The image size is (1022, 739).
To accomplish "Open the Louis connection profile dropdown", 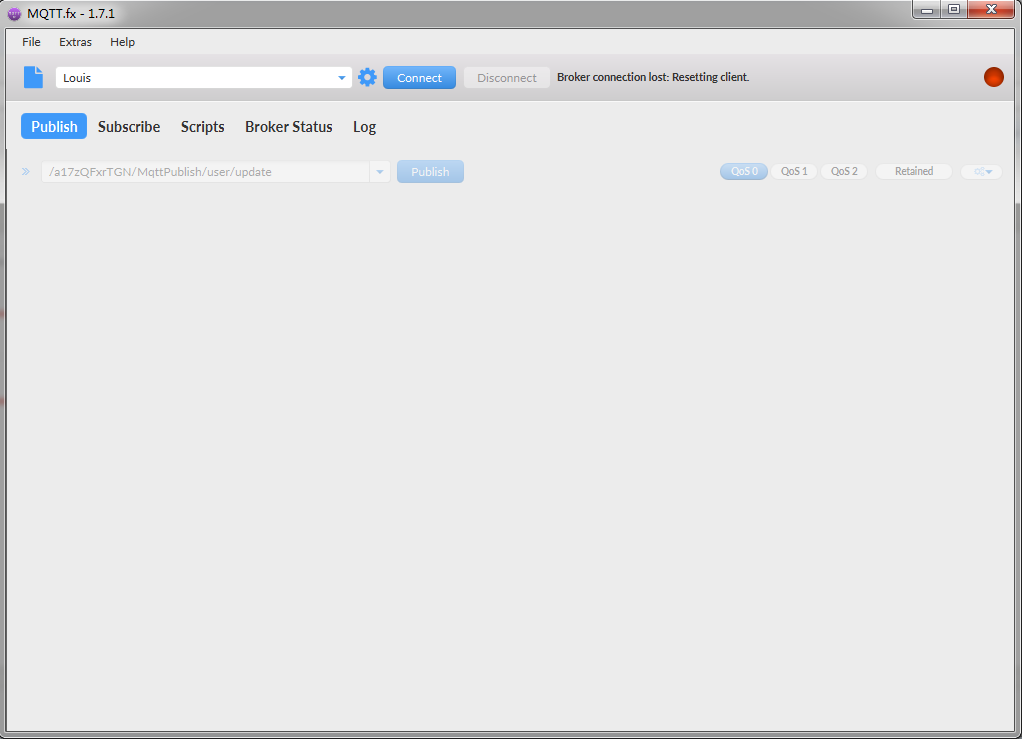I will [203, 78].
